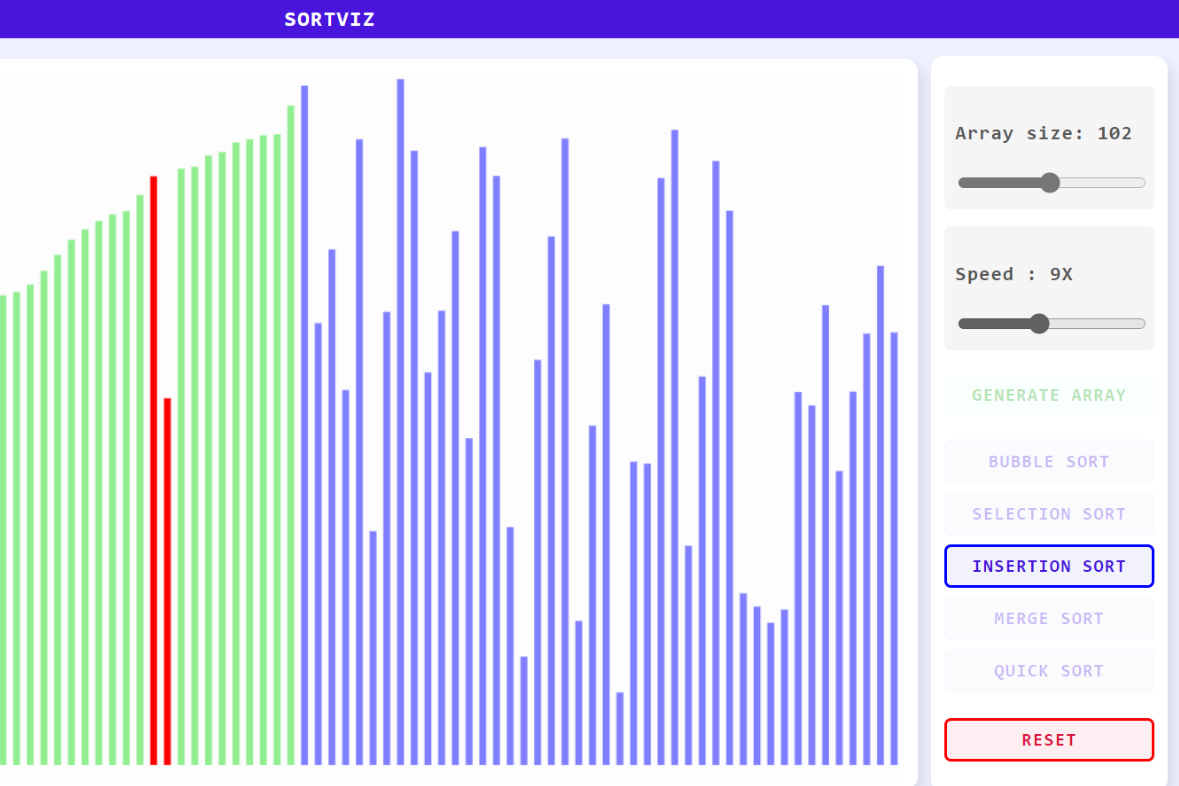1179x786 pixels.
Task: Click the rightmost blue bar of the array
Action: [x=894, y=548]
